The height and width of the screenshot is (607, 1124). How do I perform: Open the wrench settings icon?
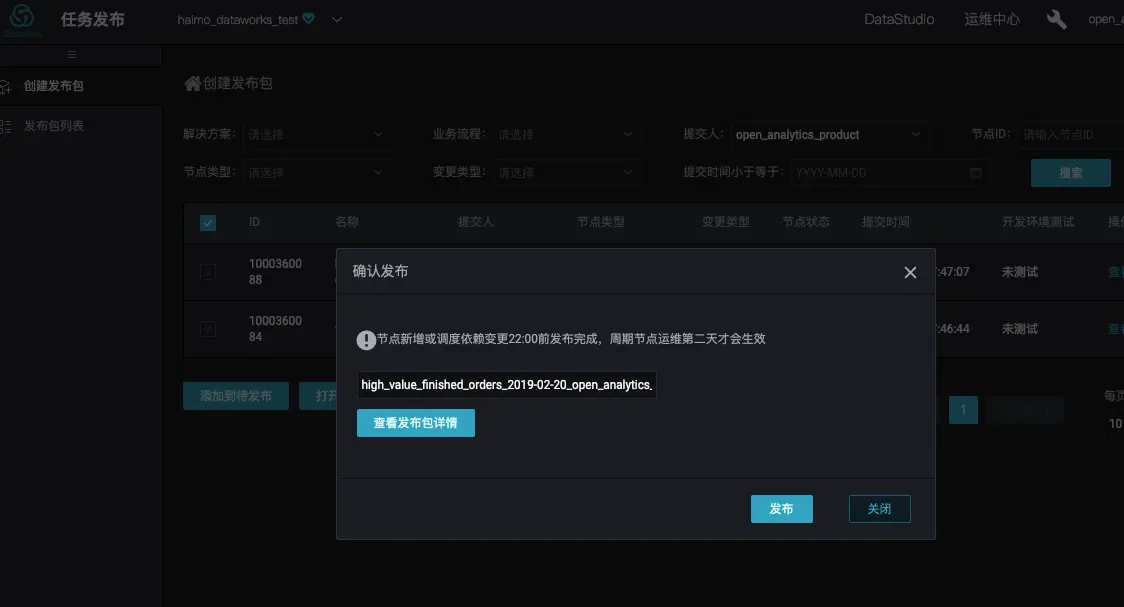[1057, 19]
